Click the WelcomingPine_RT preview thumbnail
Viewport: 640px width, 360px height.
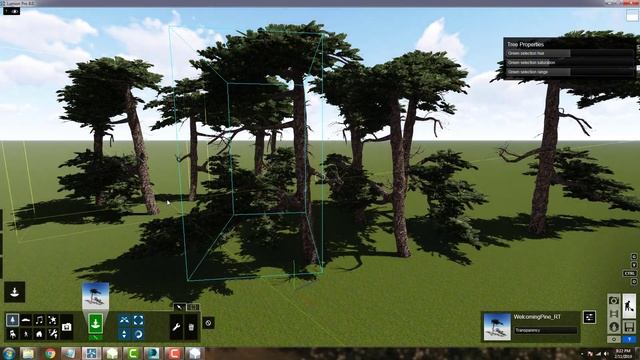497,327
